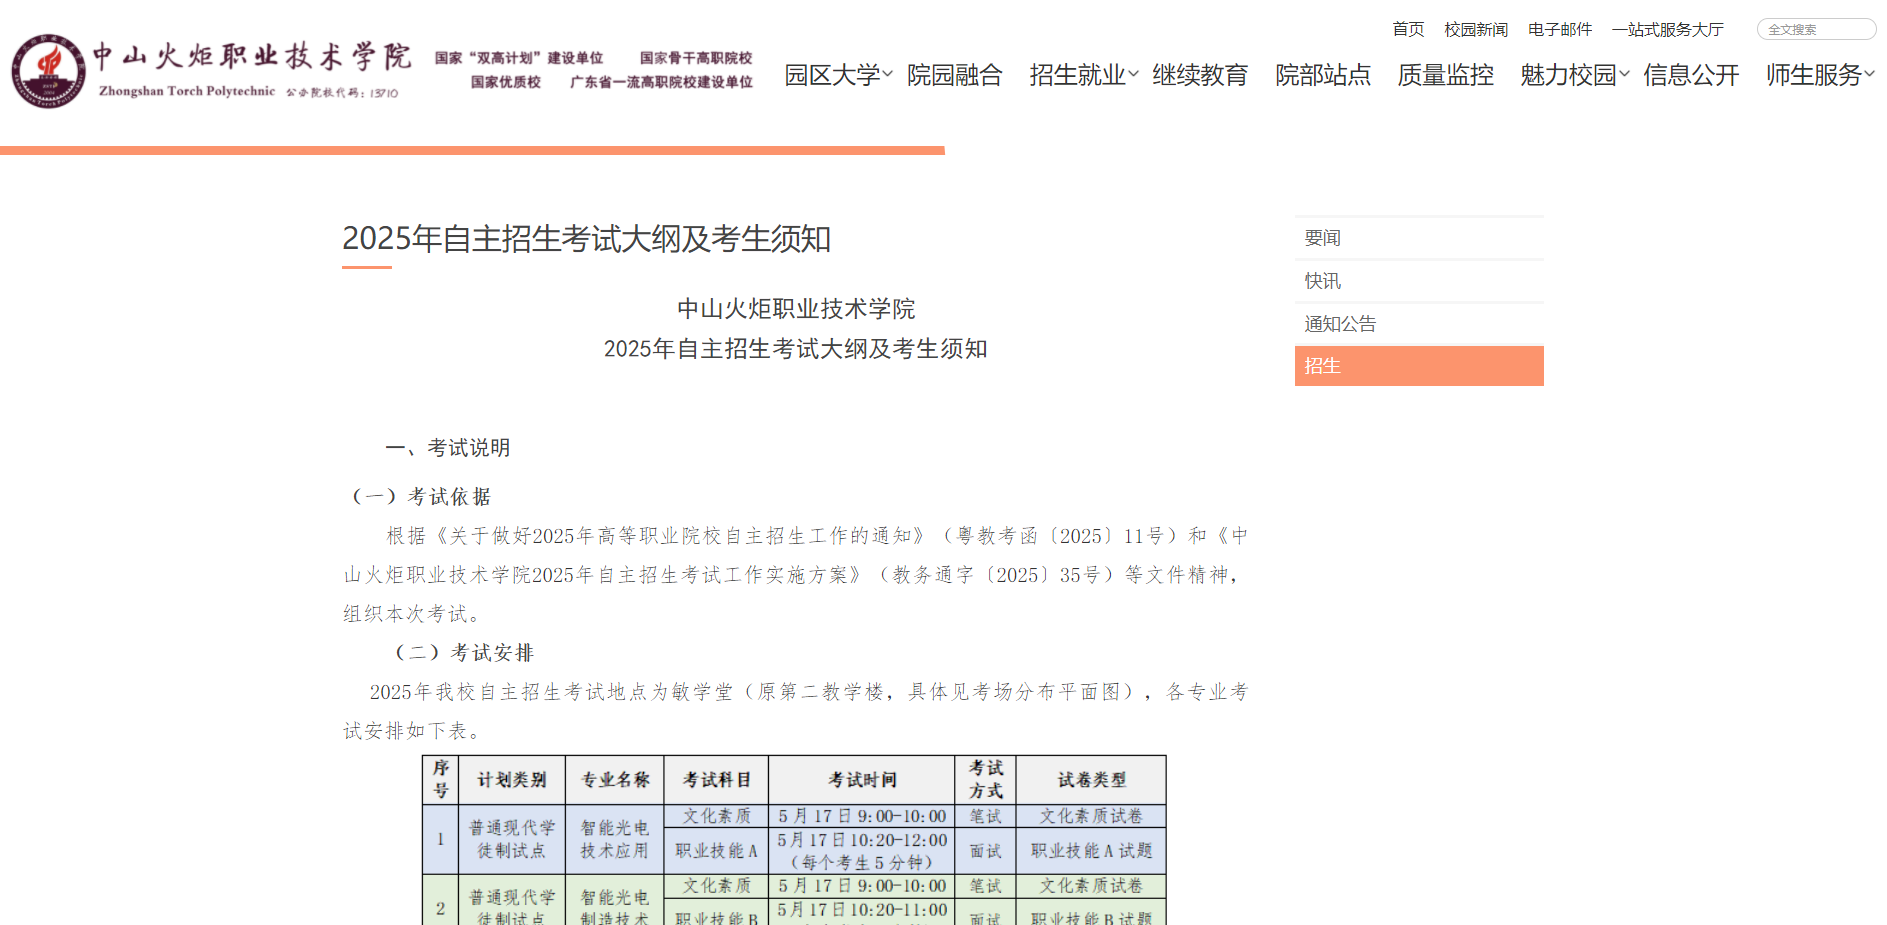This screenshot has width=1887, height=925.
Task: Click the 全文搜索 search input box
Action: point(1815,29)
